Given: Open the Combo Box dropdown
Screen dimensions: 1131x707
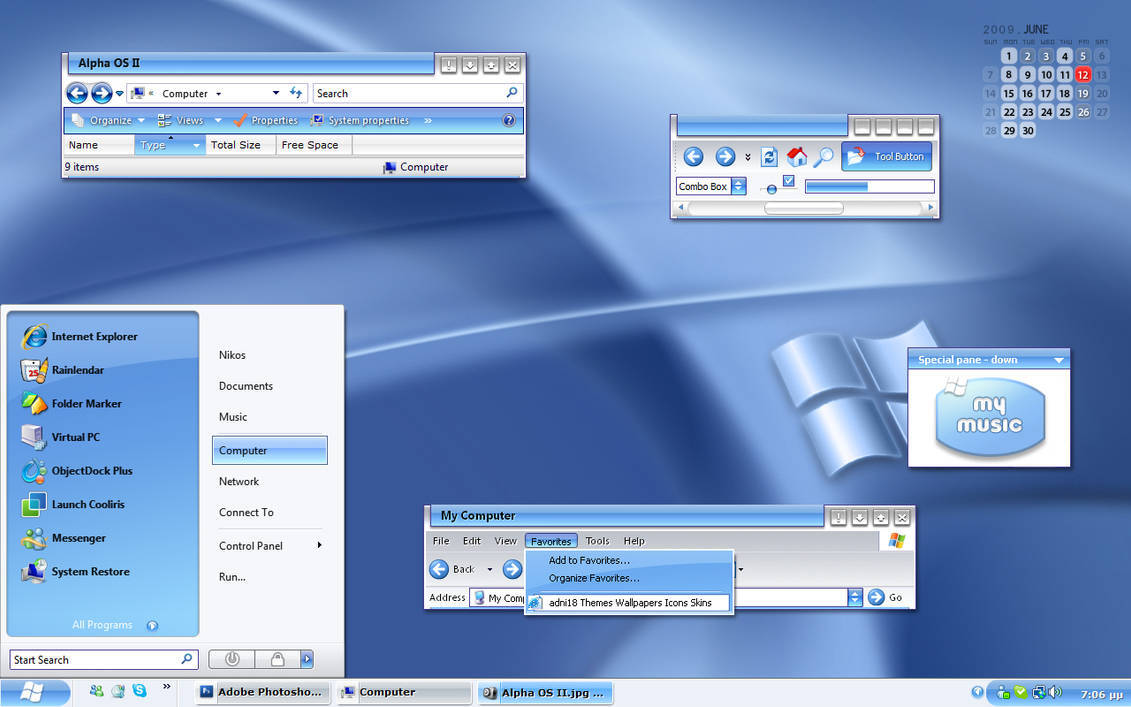Looking at the screenshot, I should 738,186.
